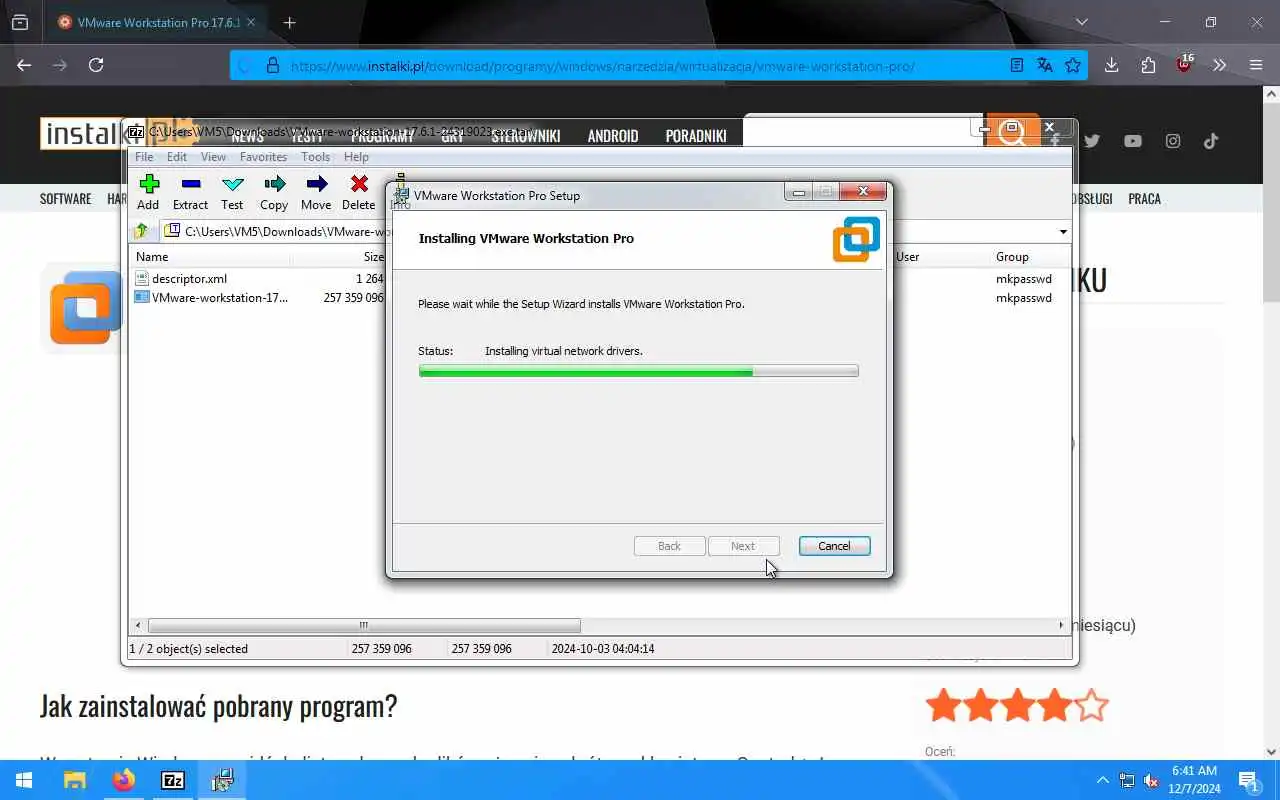Show hidden tray icons chevron
The height and width of the screenshot is (800, 1280).
coord(1103,780)
